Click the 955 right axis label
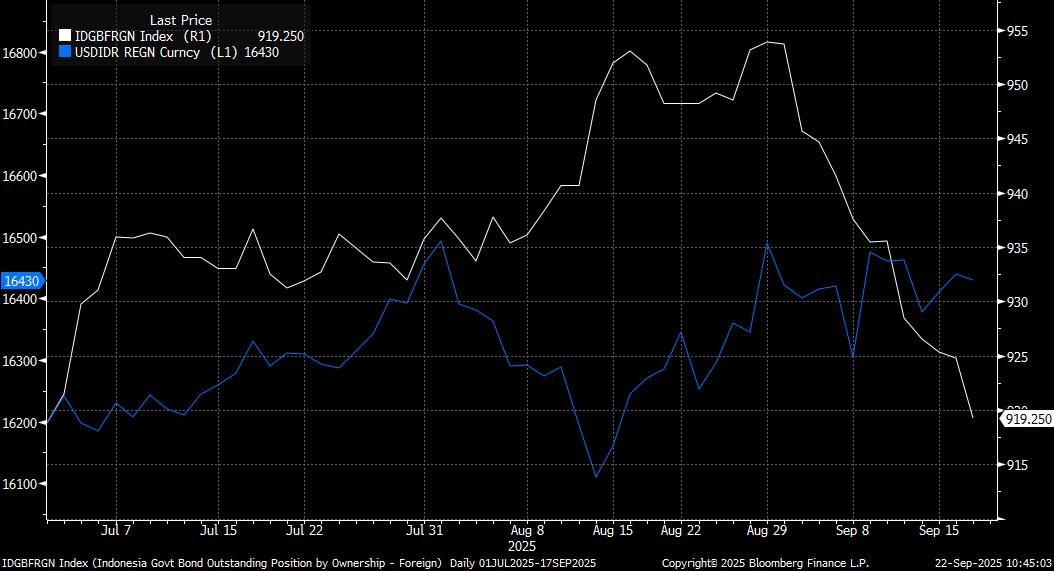 click(x=1016, y=31)
